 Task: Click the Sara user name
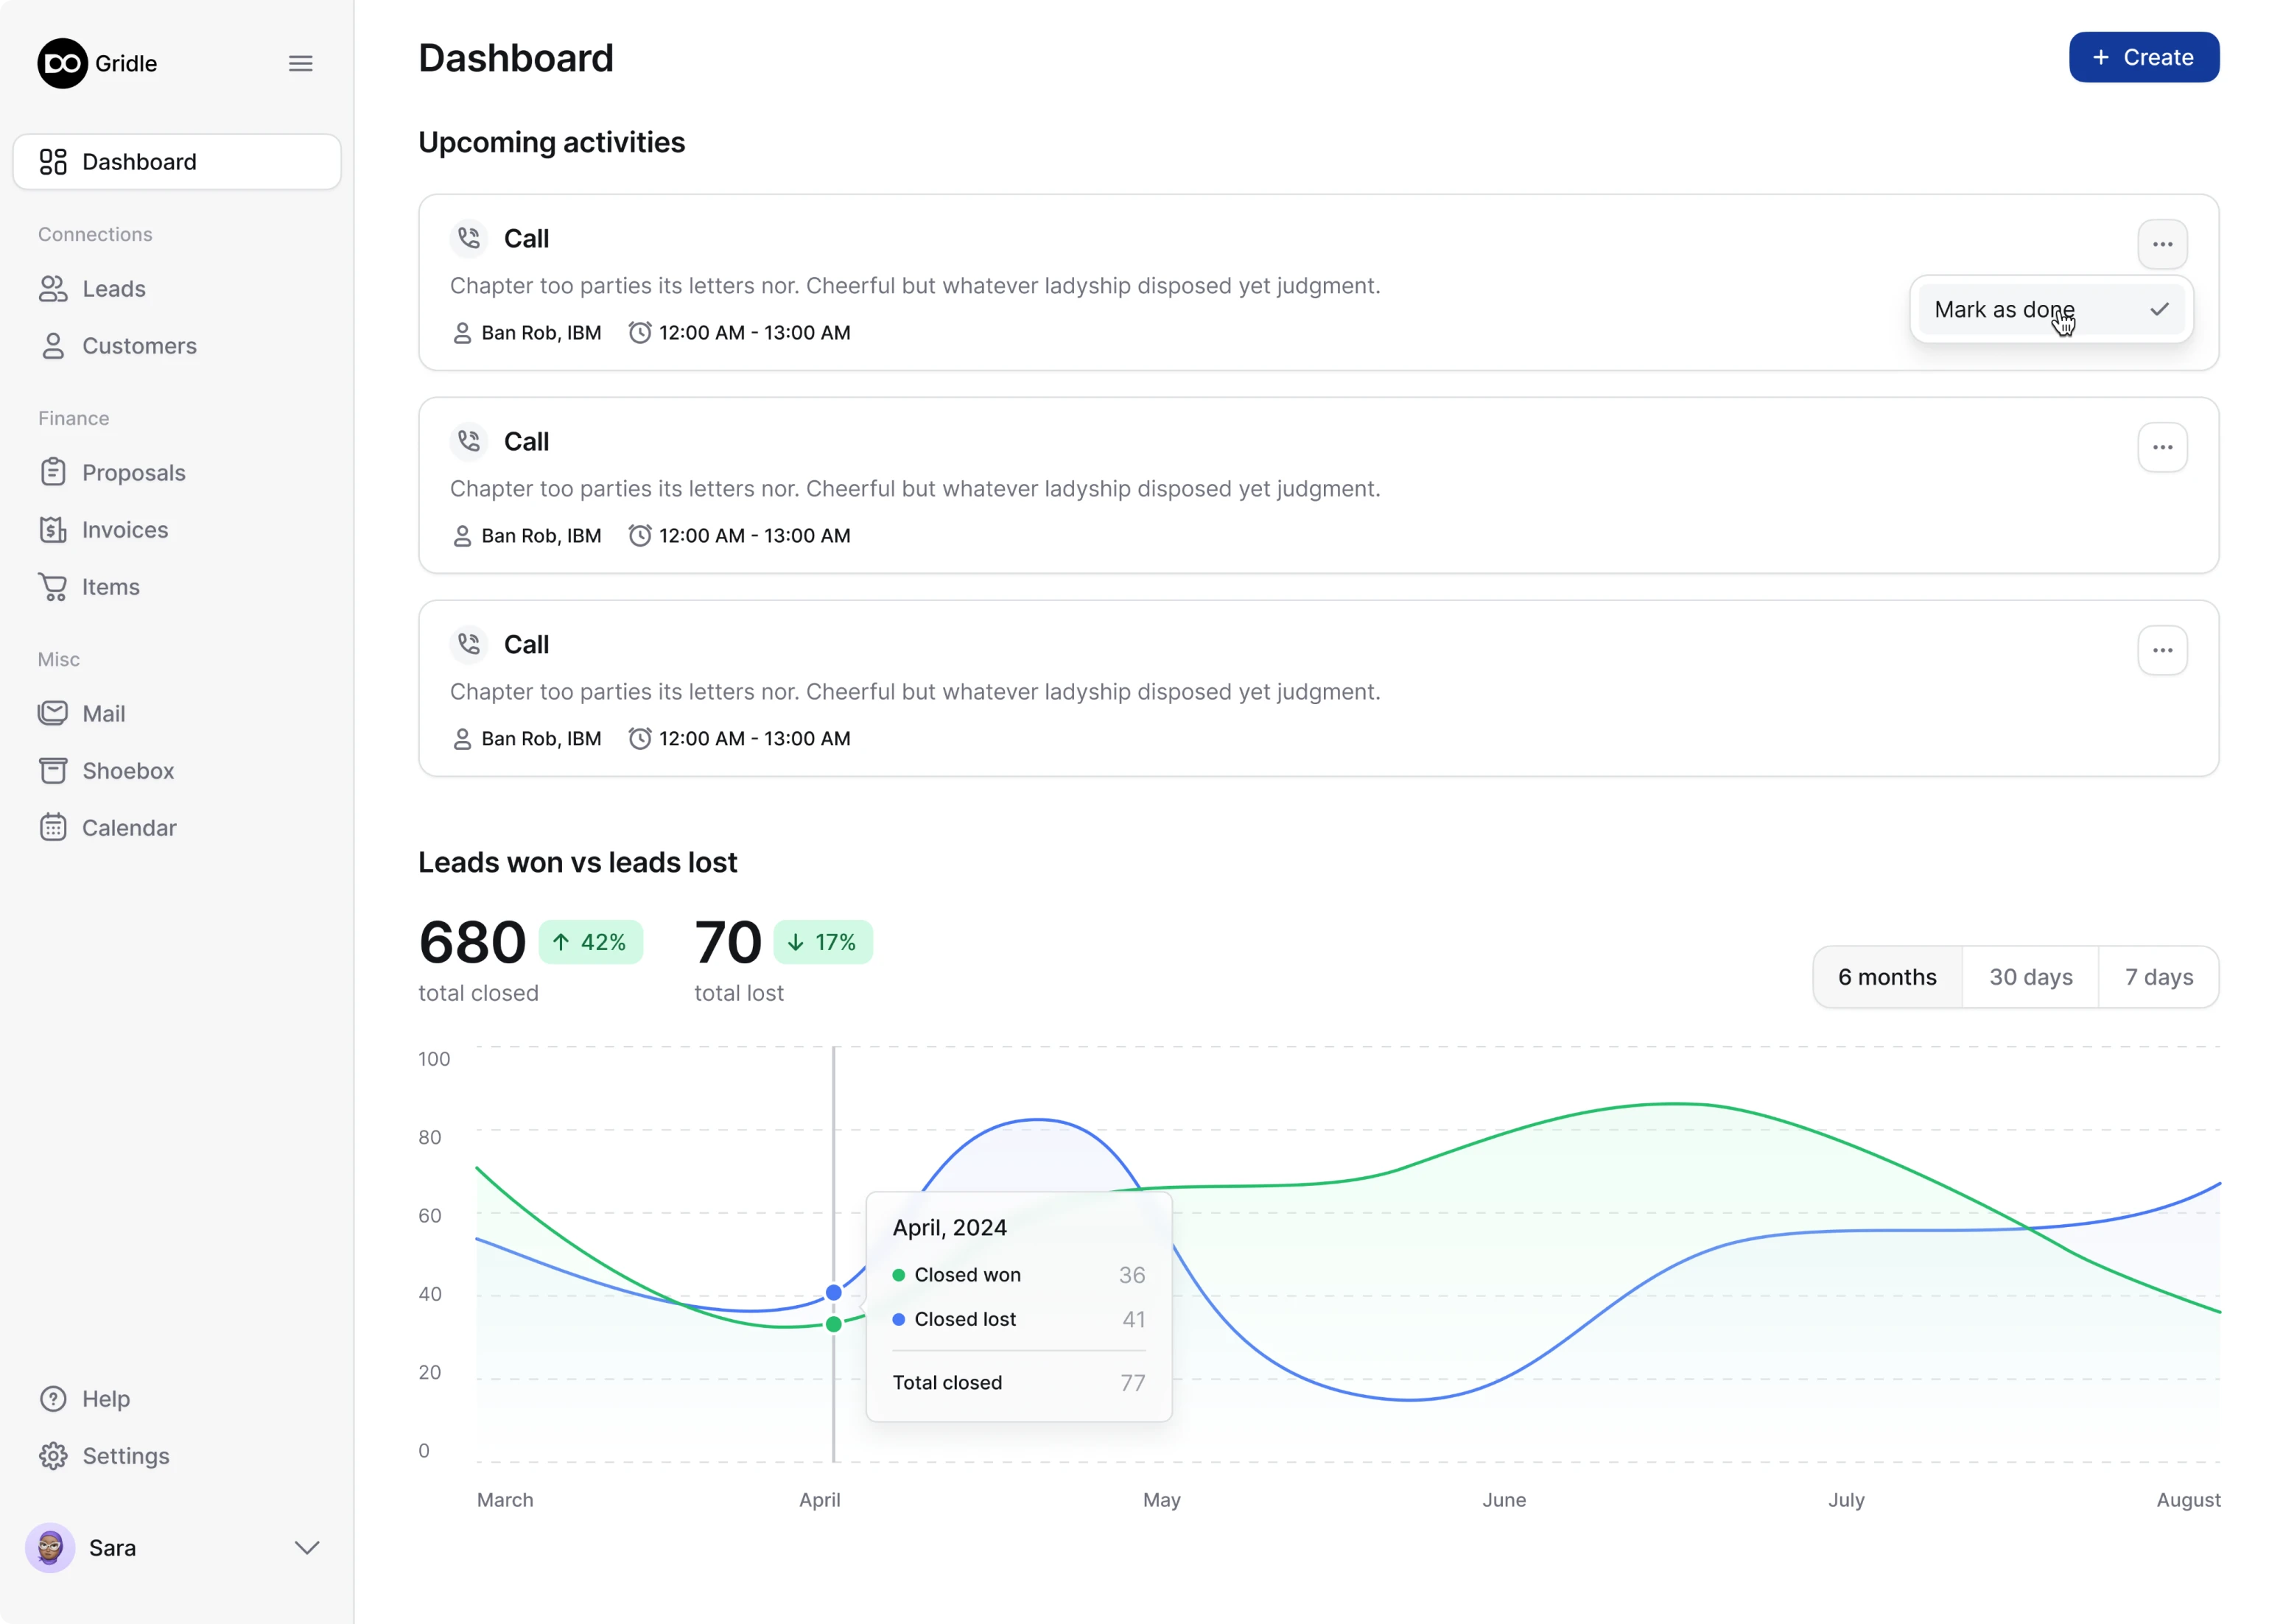[112, 1547]
